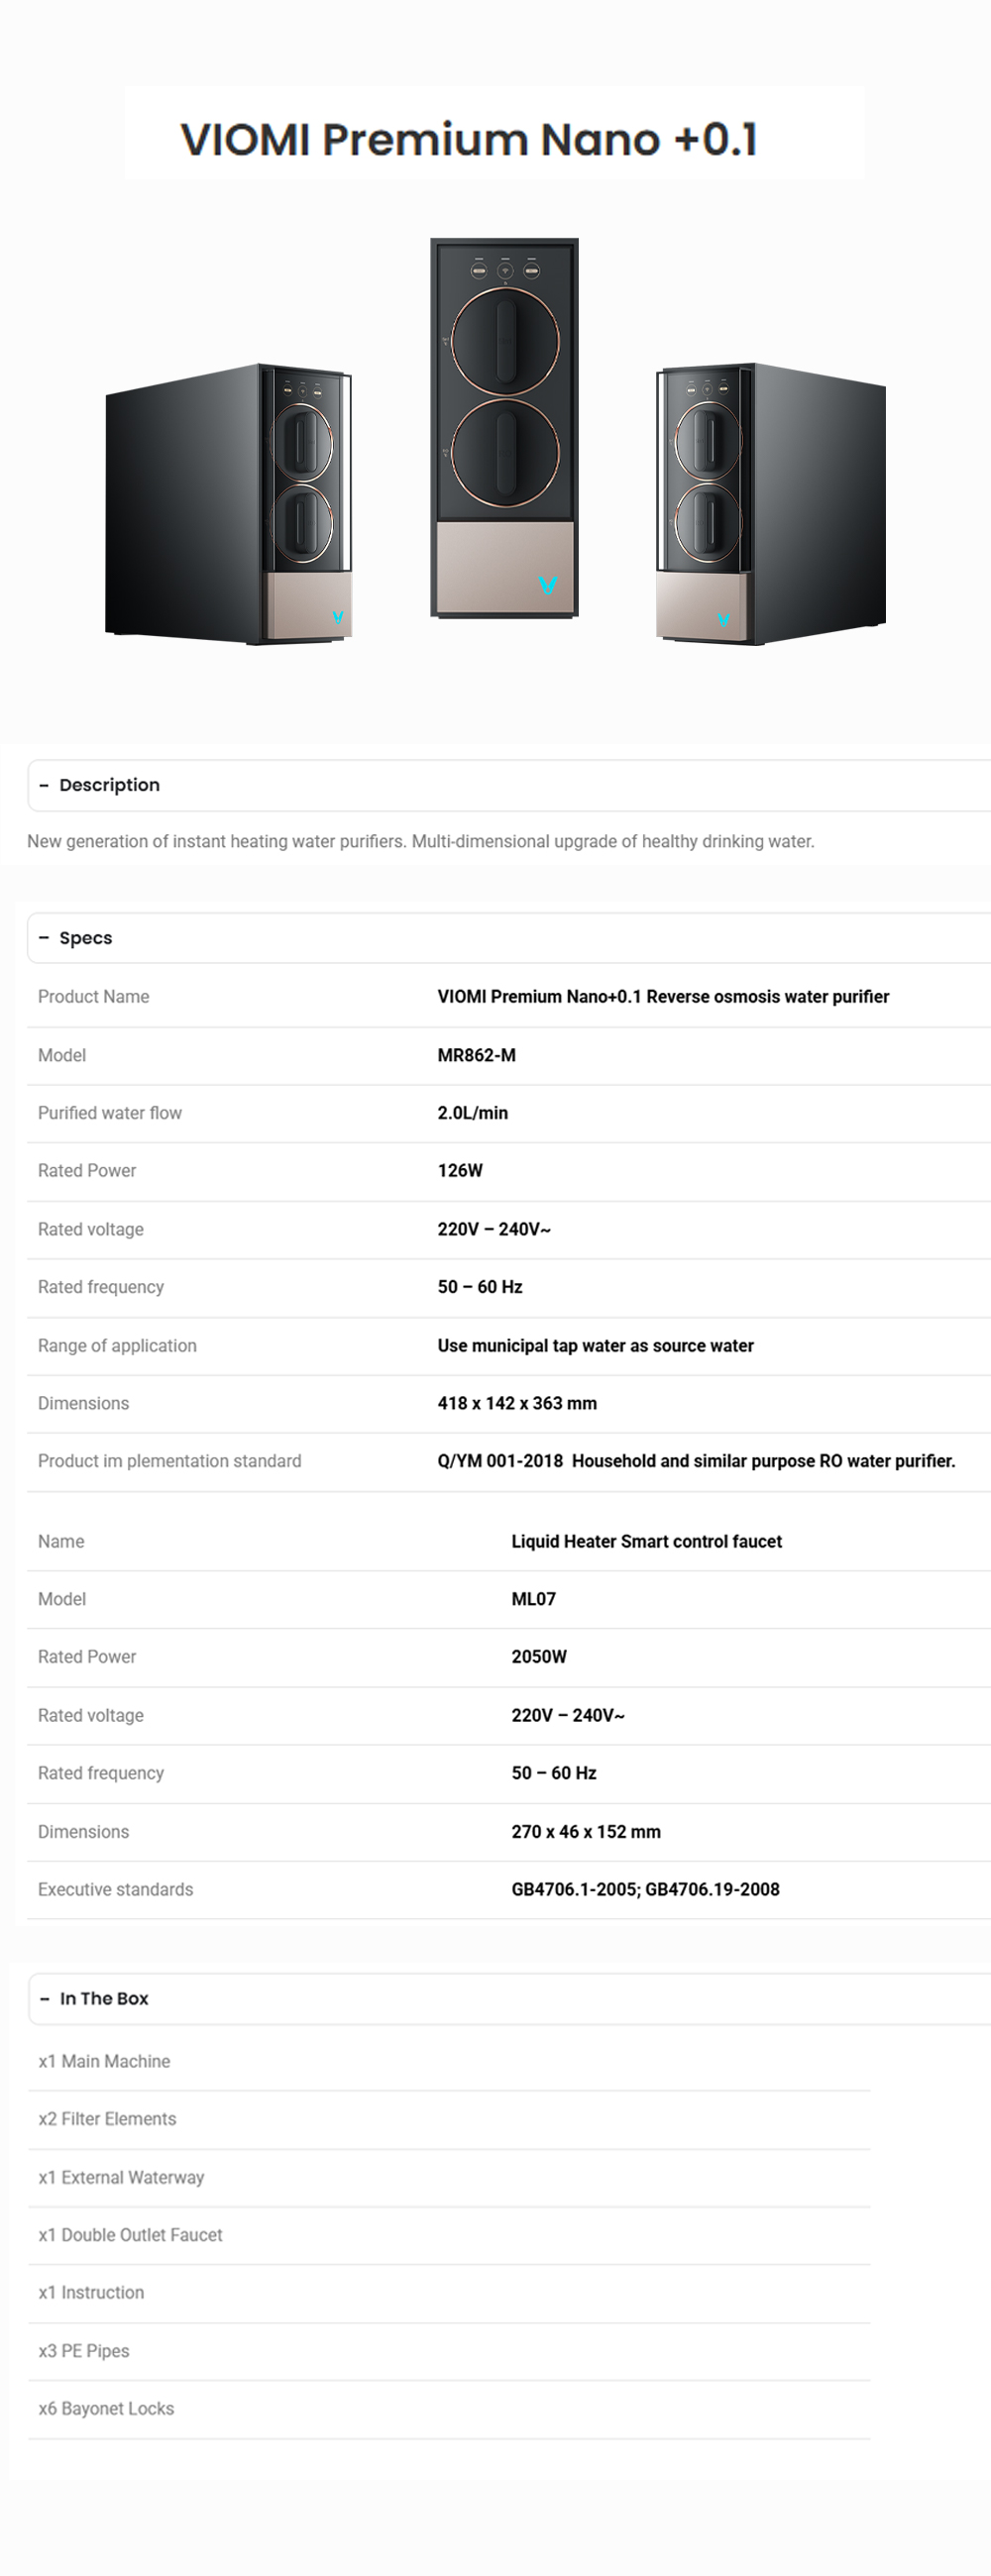Viewport: 991px width, 2576px height.
Task: Click the minus icon beside Specs
Action: [44, 938]
